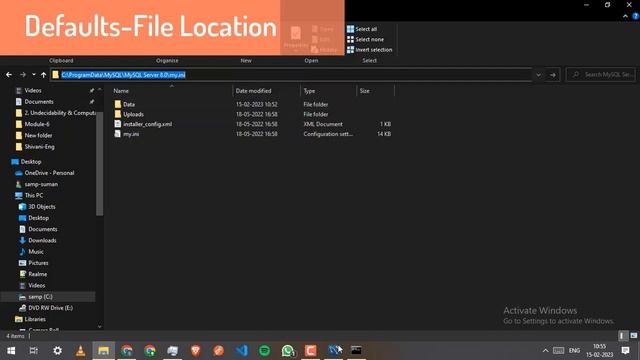Image resolution: width=640 pixels, height=360 pixels.
Task: Select installer_config.xml file
Action: click(x=148, y=124)
